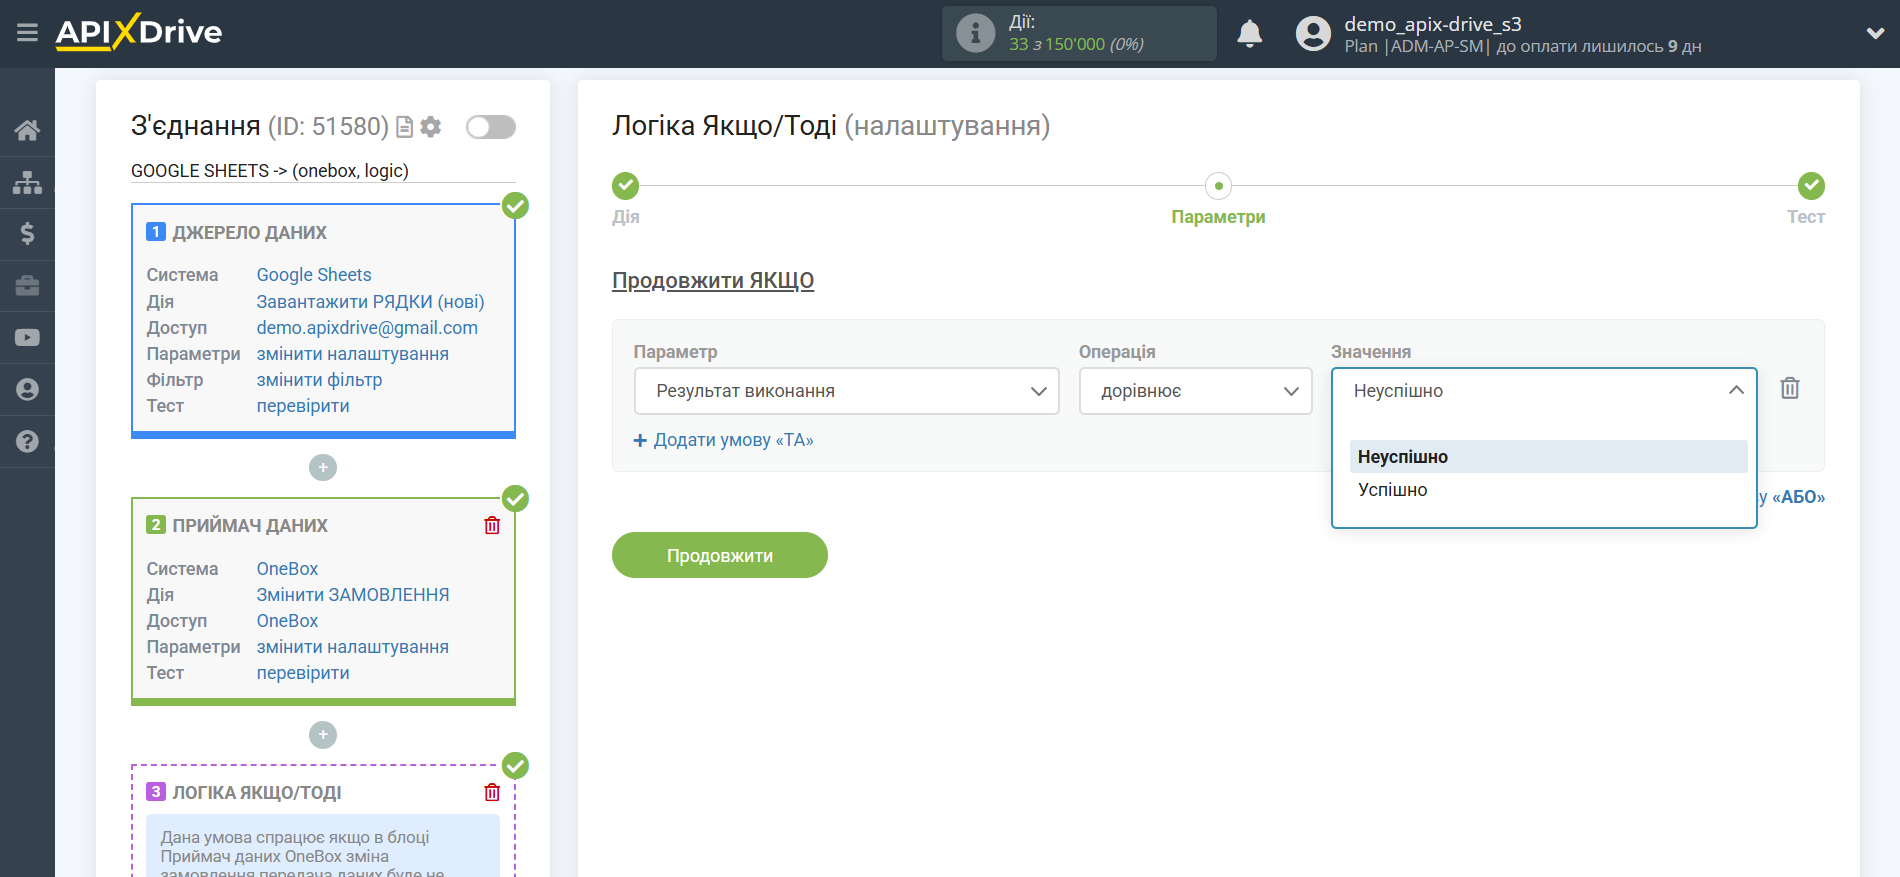Click the Параметри step label
This screenshot has width=1900, height=877.
tap(1218, 217)
